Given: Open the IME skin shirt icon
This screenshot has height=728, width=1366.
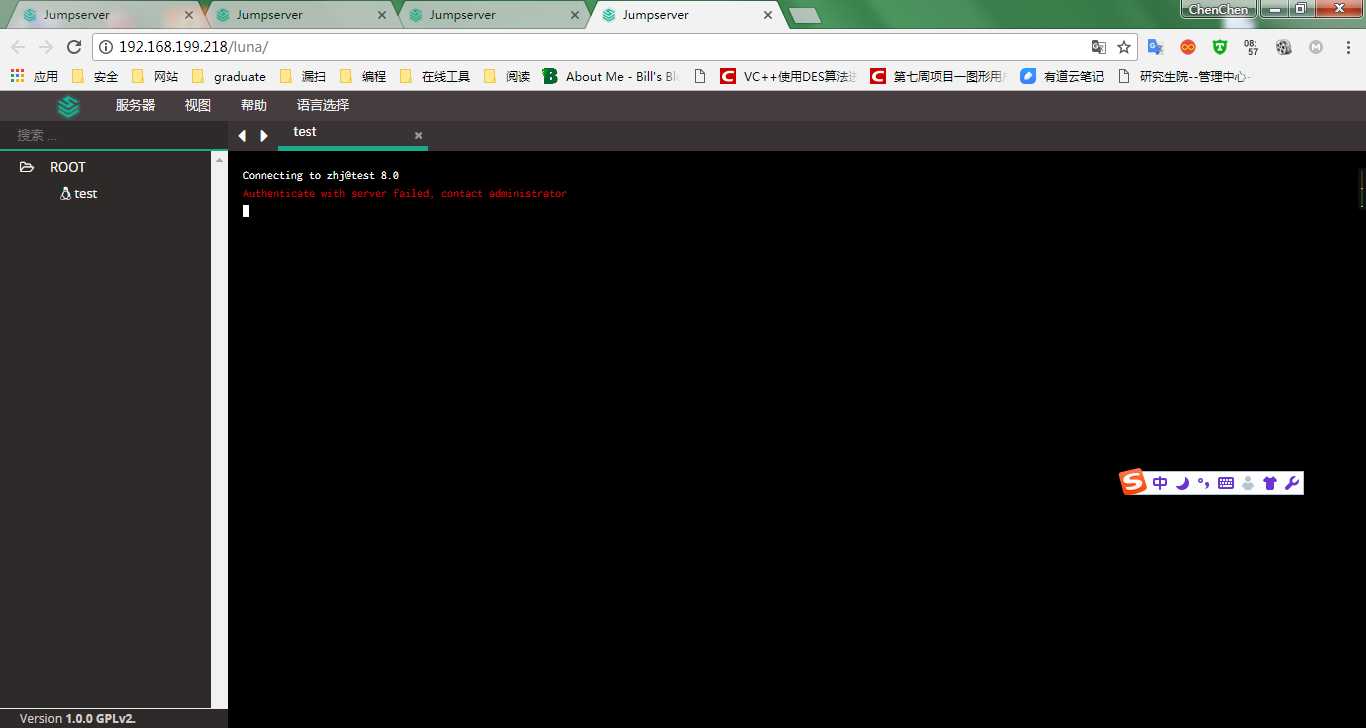Looking at the screenshot, I should click(1270, 483).
